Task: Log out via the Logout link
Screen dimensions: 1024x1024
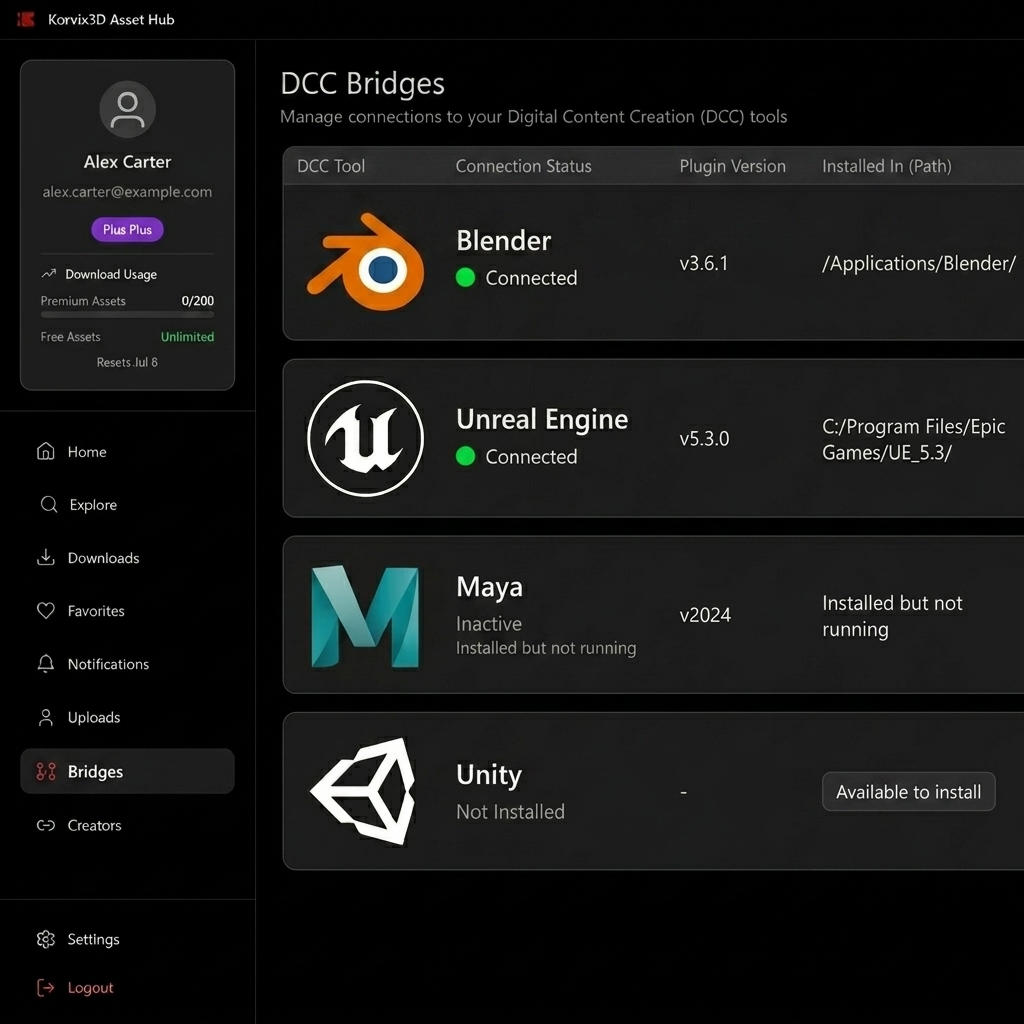Action: [127, 987]
